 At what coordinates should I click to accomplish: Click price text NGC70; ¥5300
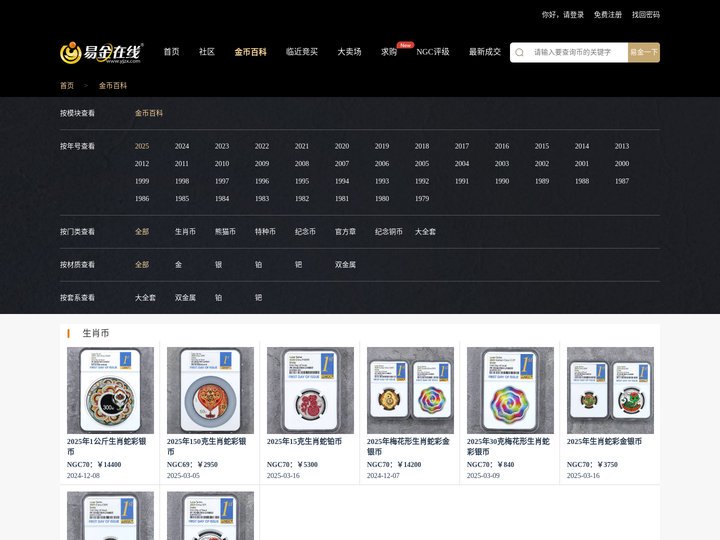[x=292, y=465]
